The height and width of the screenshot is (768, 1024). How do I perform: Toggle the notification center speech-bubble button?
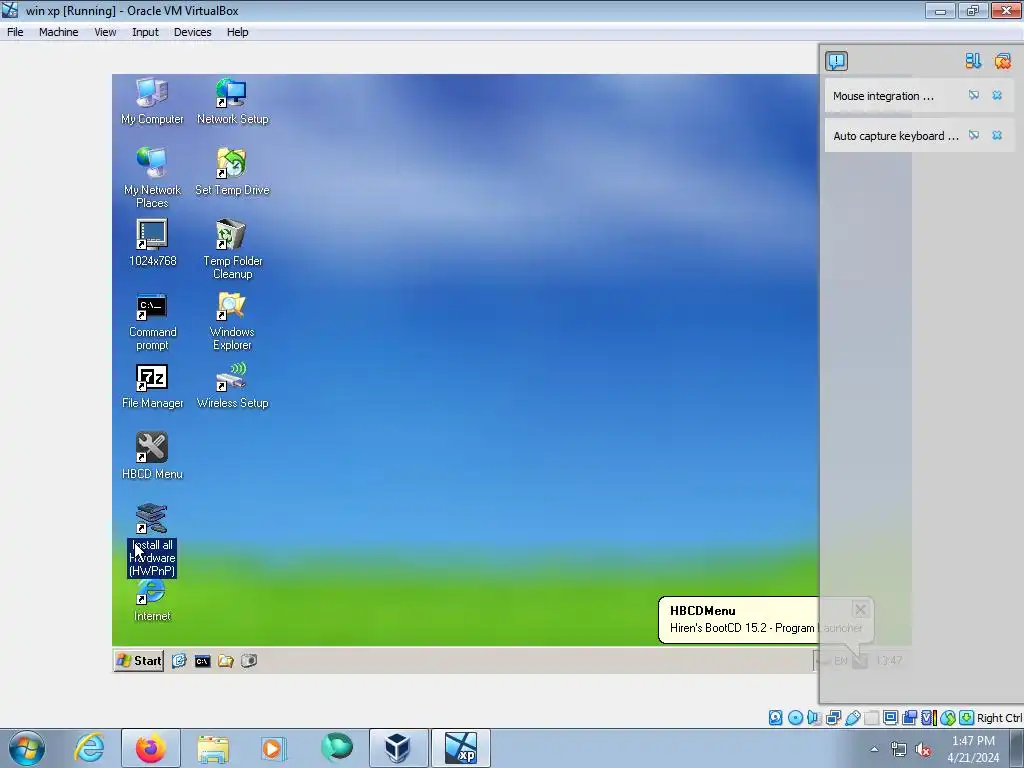click(x=837, y=61)
